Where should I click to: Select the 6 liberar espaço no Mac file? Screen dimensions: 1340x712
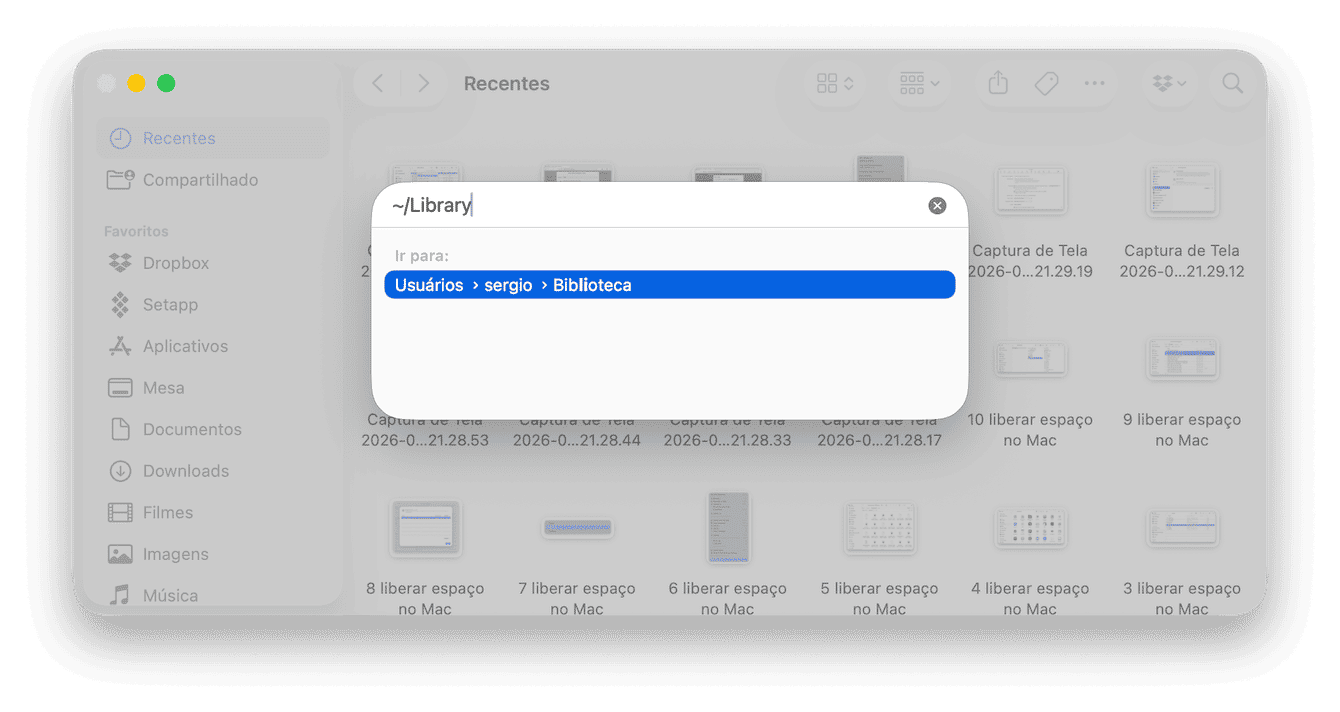coord(728,528)
